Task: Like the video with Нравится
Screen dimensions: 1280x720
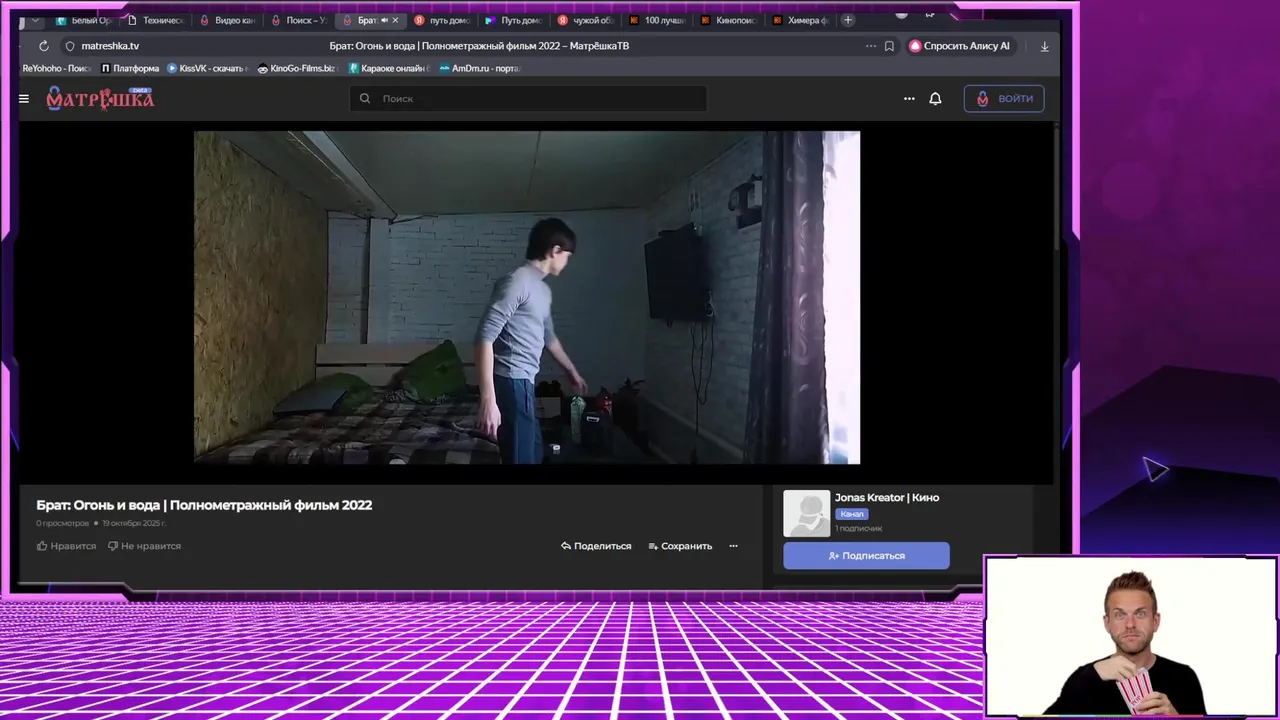Action: 66,546
